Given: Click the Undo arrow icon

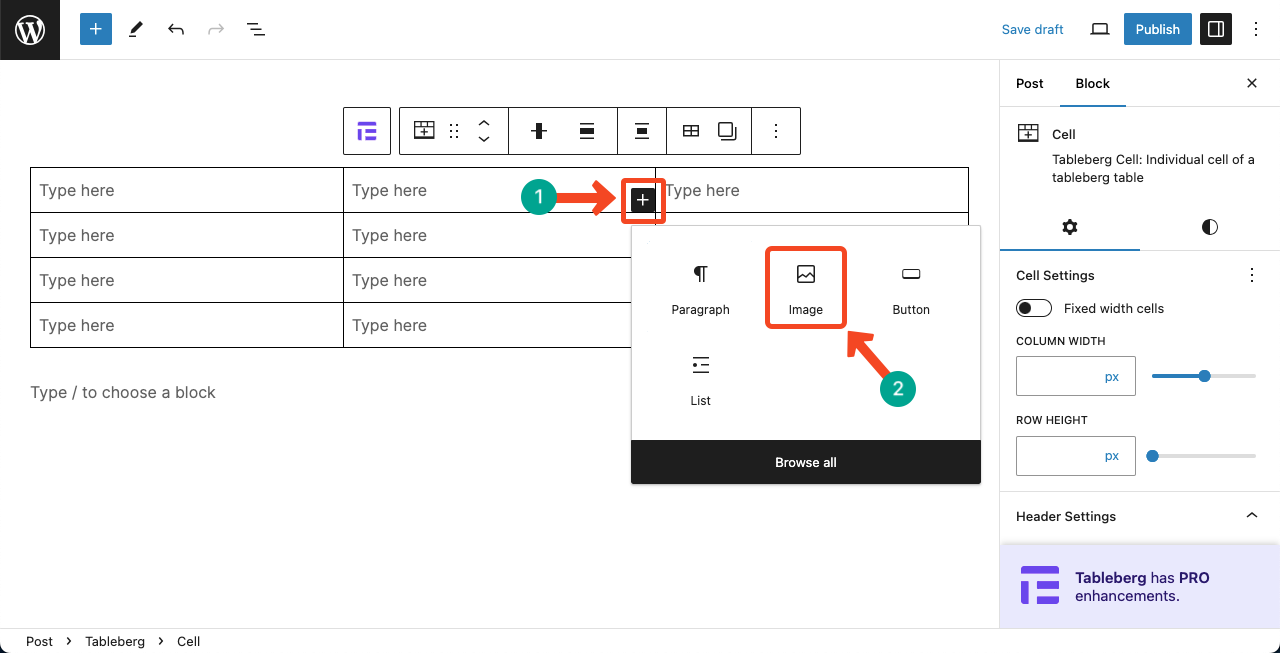Looking at the screenshot, I should click(x=176, y=30).
